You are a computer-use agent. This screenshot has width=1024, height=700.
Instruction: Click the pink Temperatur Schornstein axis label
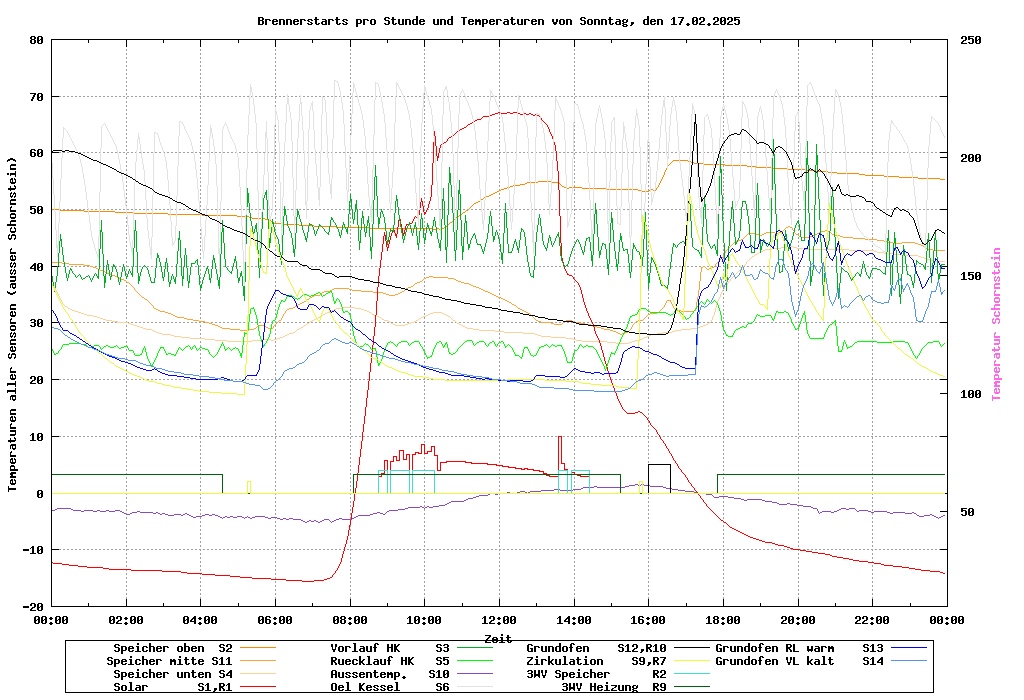pyautogui.click(x=995, y=324)
